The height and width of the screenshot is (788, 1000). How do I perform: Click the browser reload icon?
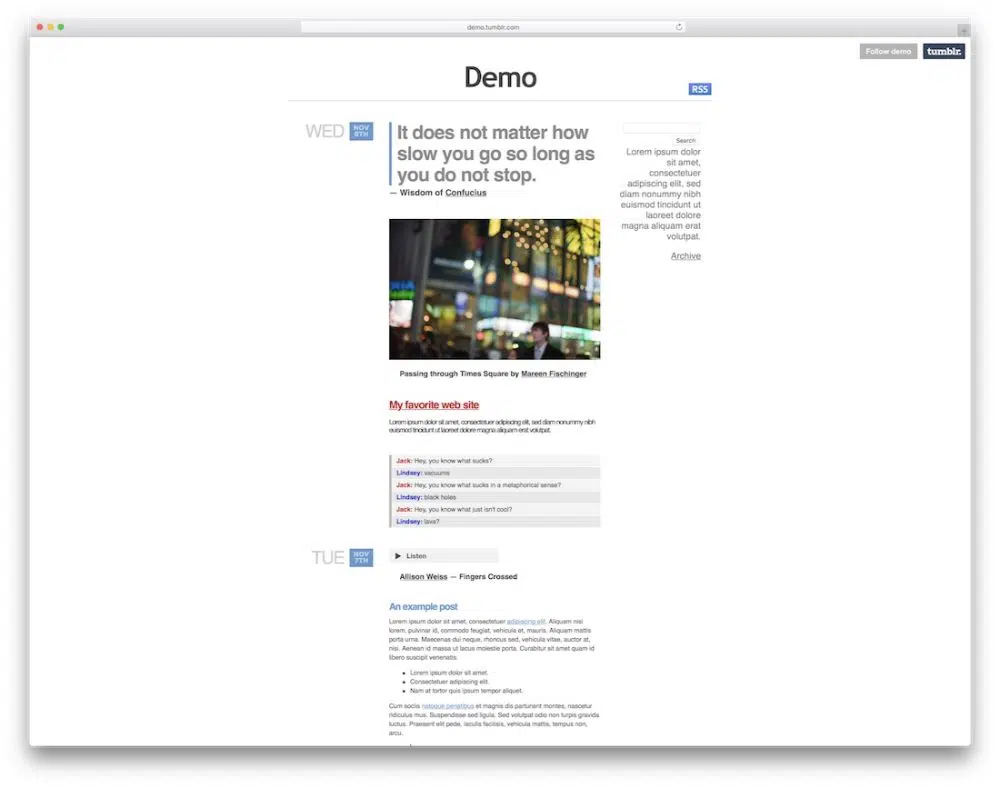tap(679, 27)
